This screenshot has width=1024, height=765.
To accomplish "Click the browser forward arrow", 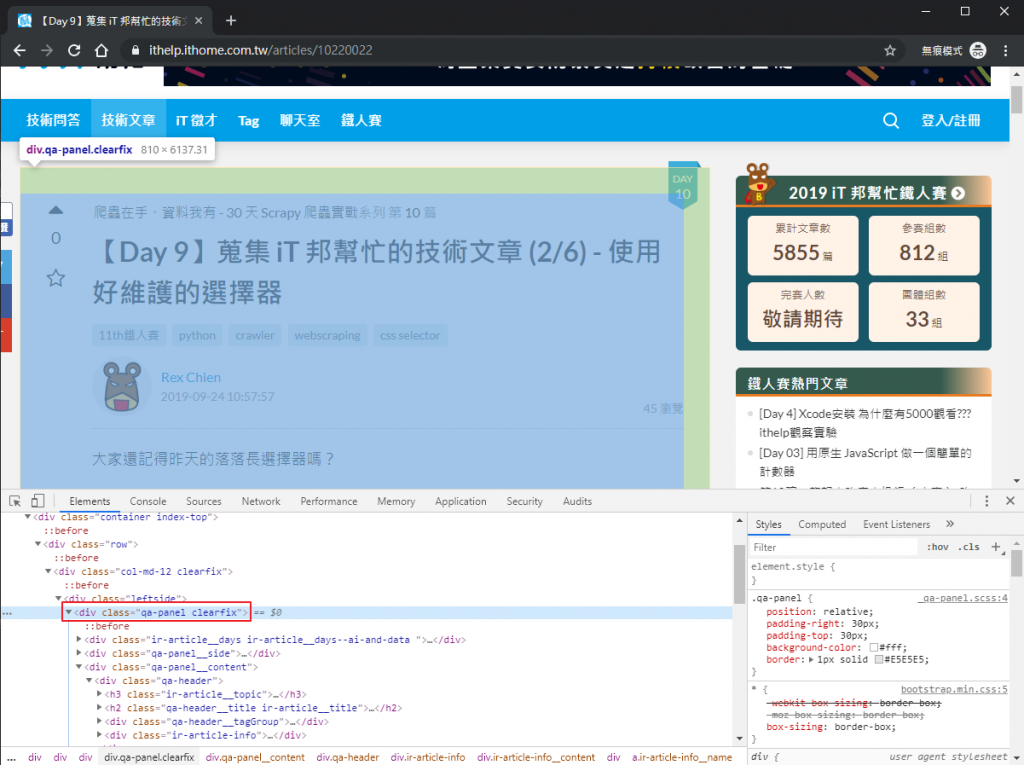I will (x=46, y=50).
